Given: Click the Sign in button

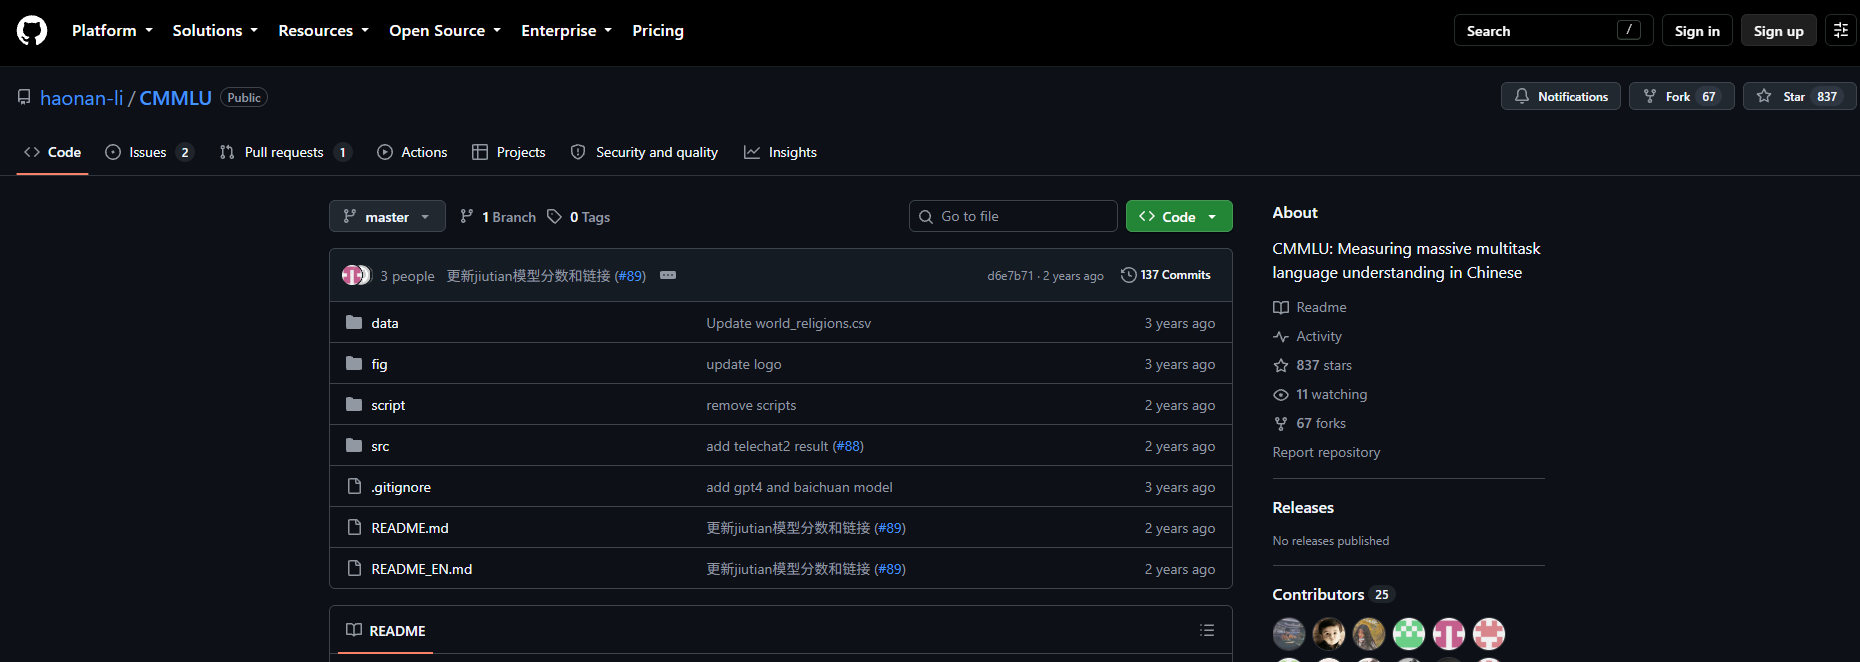Looking at the screenshot, I should click(x=1697, y=31).
